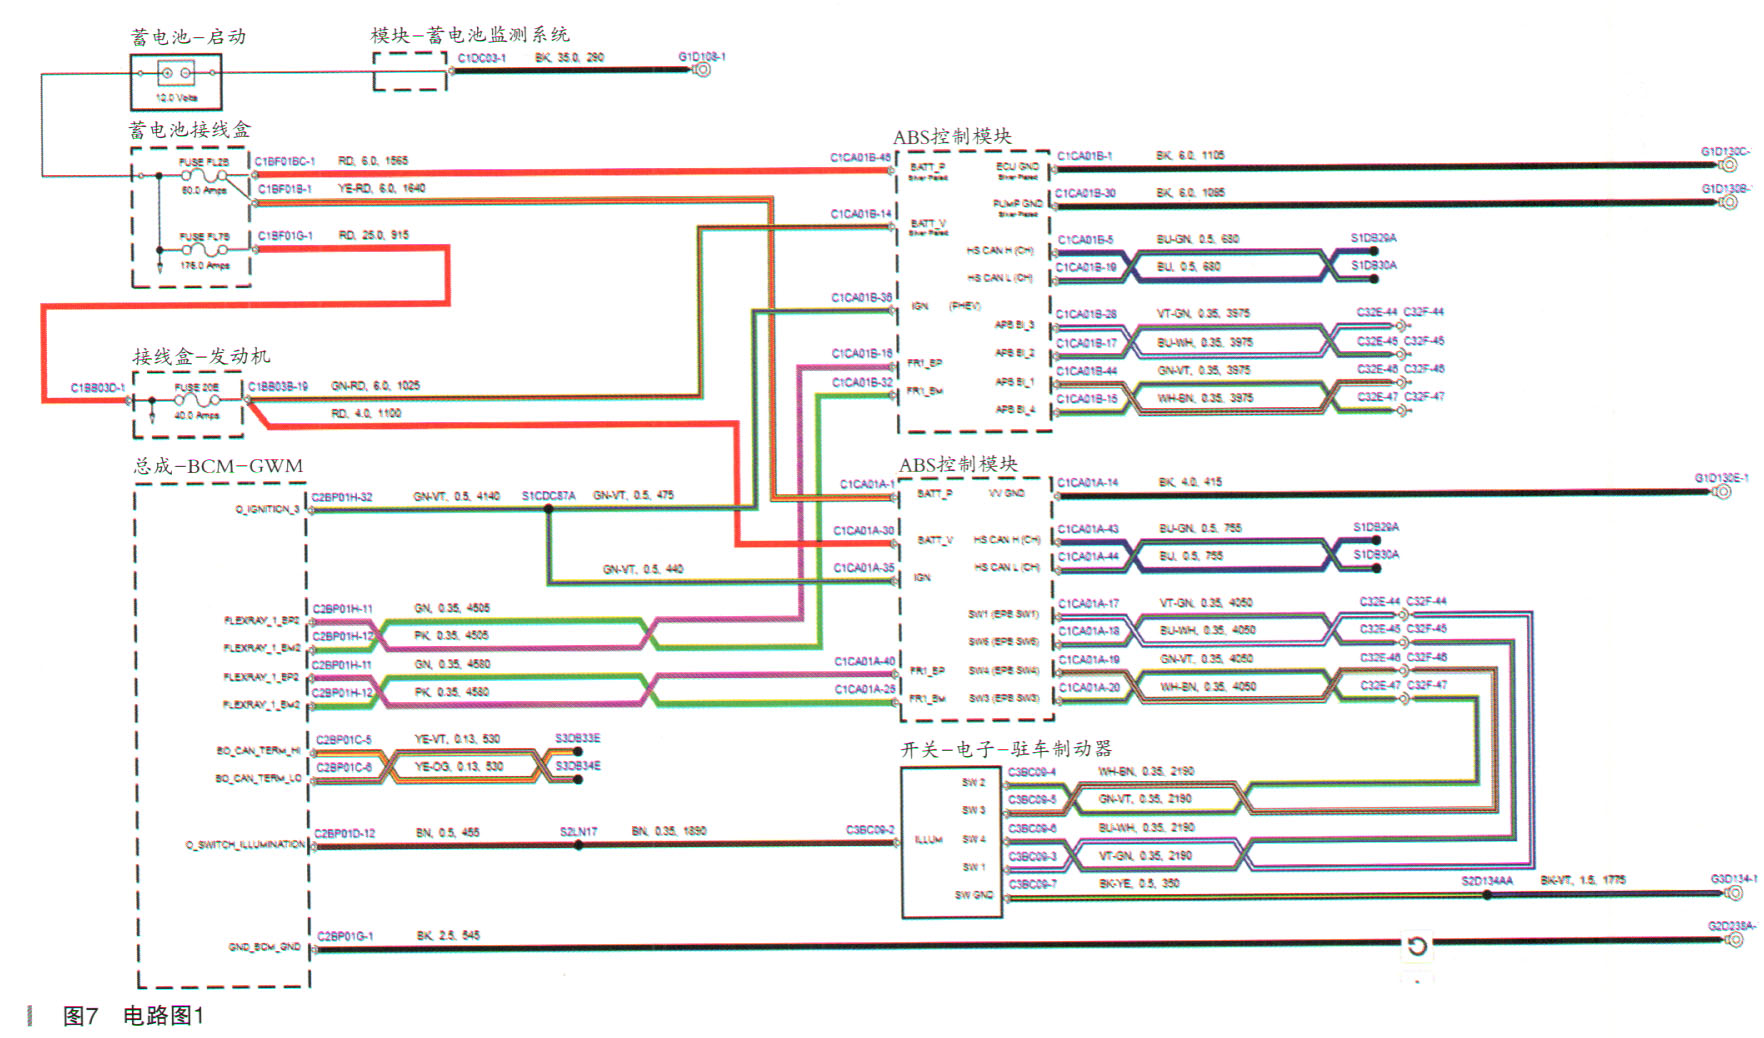Click wire label YE-RD, 6.0, 1640
Viewport: 1764px width, 1038px height.
click(x=381, y=188)
